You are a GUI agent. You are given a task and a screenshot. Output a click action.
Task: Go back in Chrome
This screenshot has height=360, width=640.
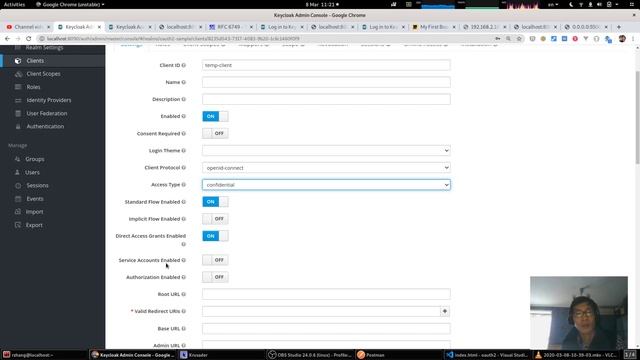pos(8,38)
